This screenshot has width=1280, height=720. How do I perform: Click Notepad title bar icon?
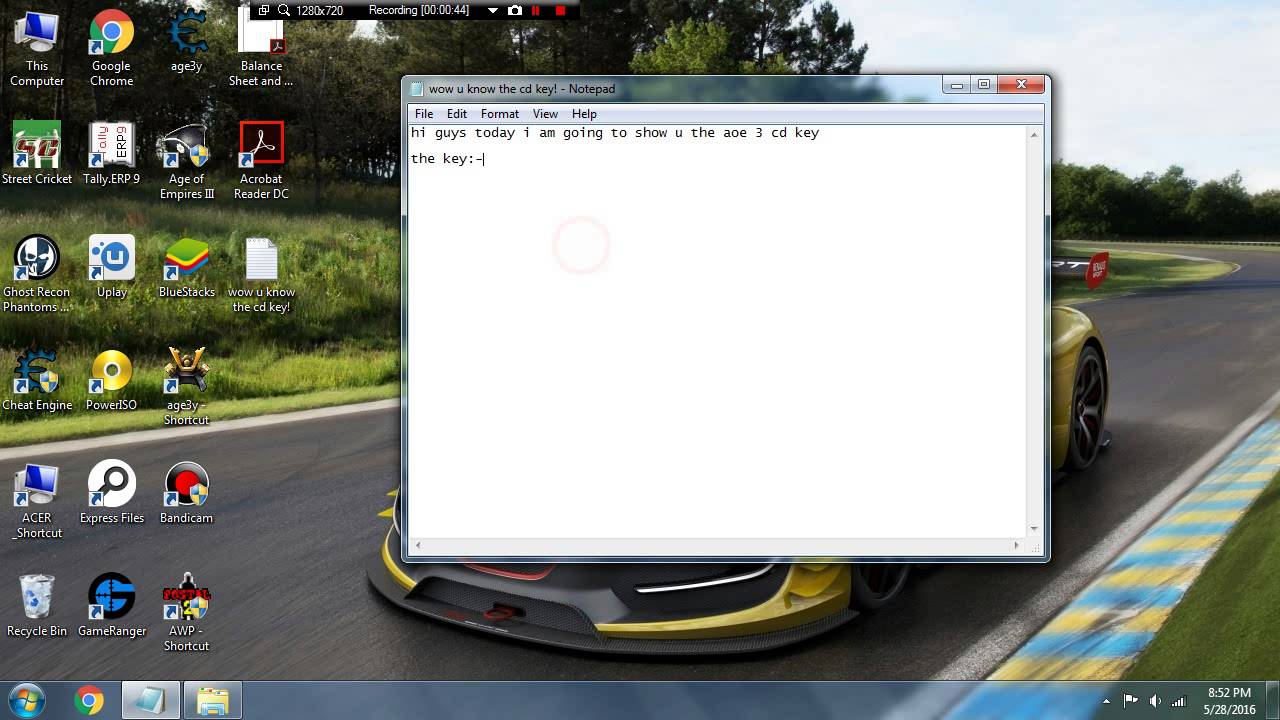[418, 89]
